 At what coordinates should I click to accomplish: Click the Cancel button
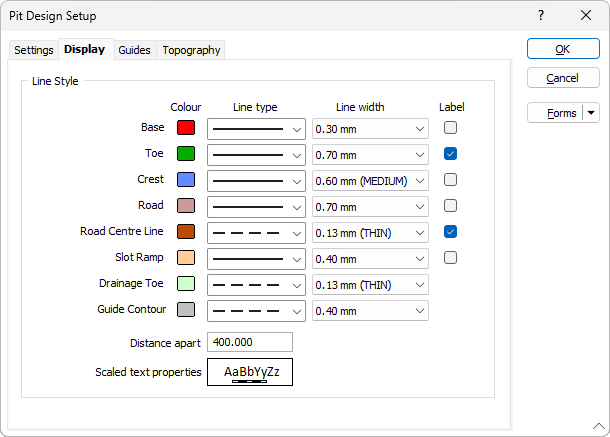click(562, 78)
